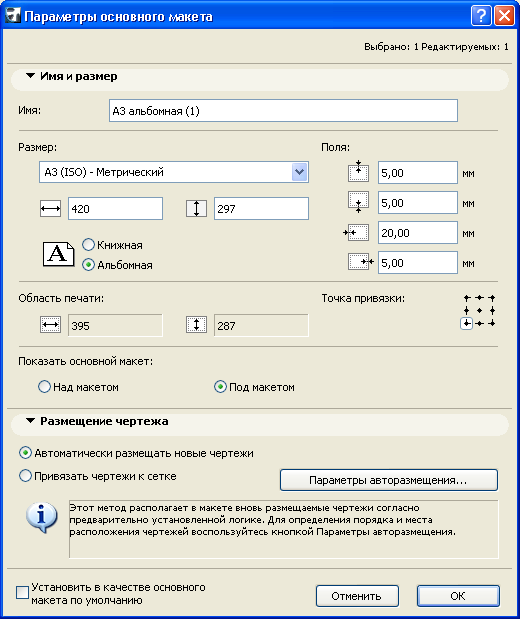
Task: Click the Область печати label
Action: [61, 298]
